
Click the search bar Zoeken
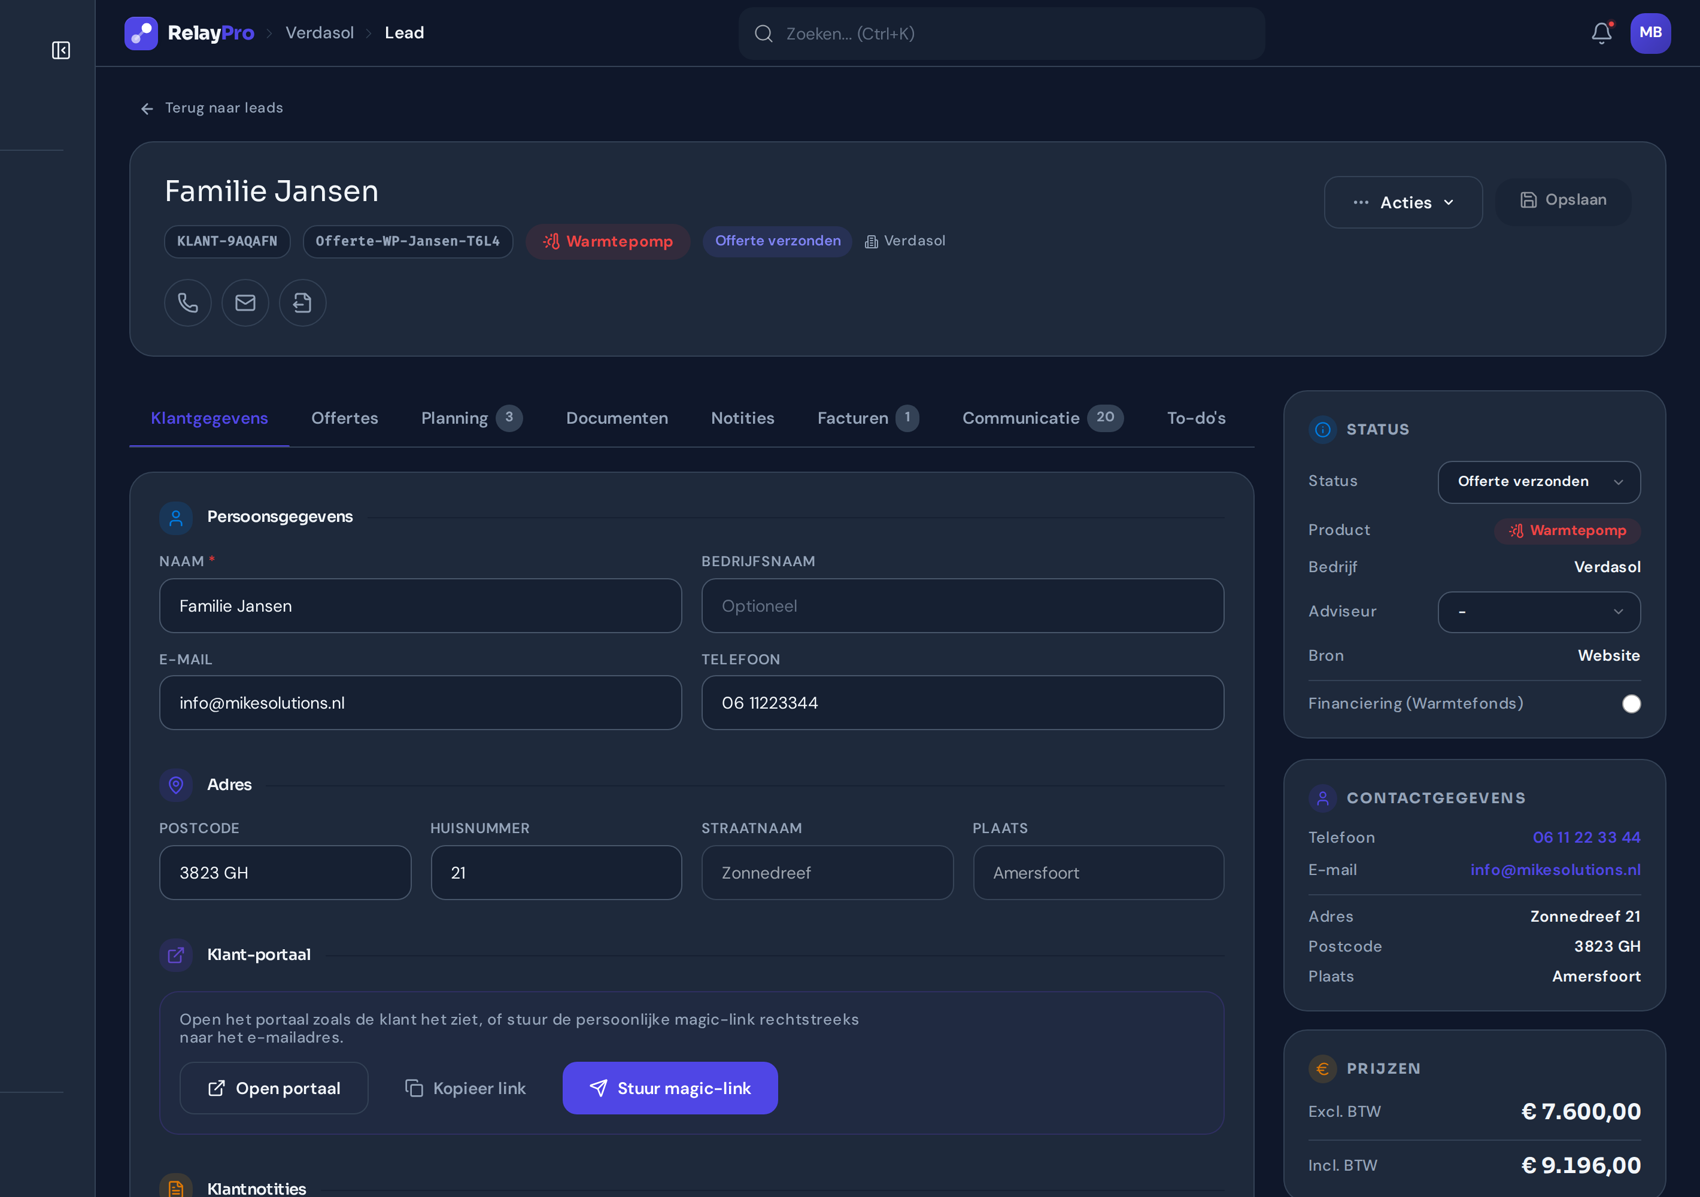click(x=1001, y=33)
